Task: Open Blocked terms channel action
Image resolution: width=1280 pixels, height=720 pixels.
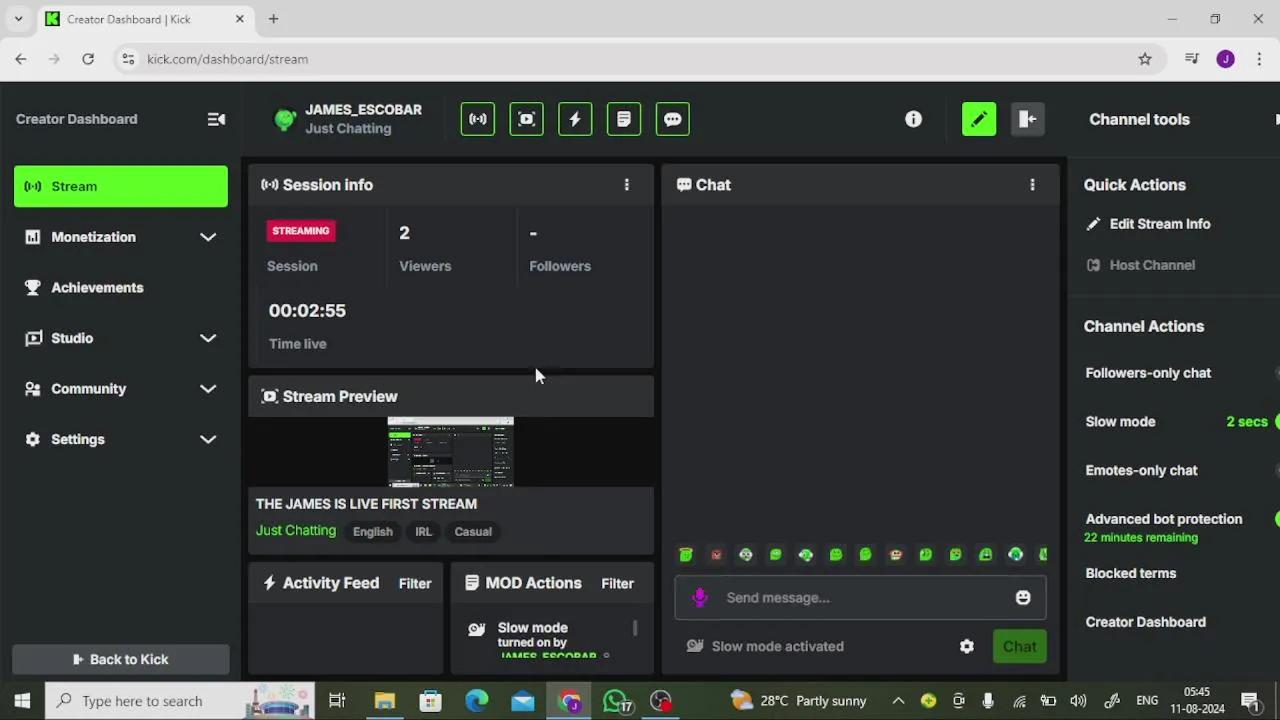Action: point(1131,573)
